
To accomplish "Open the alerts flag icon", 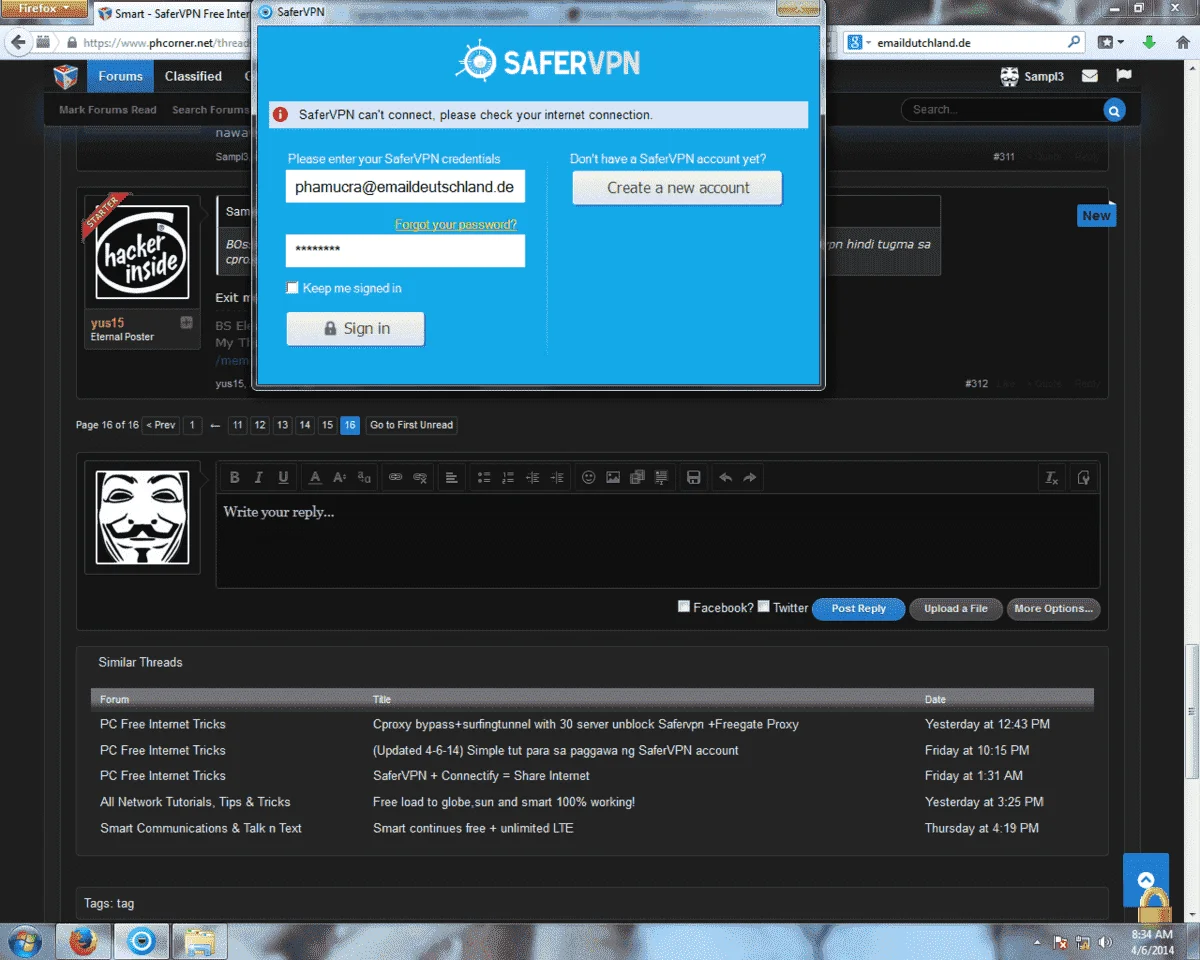I will [x=1124, y=76].
